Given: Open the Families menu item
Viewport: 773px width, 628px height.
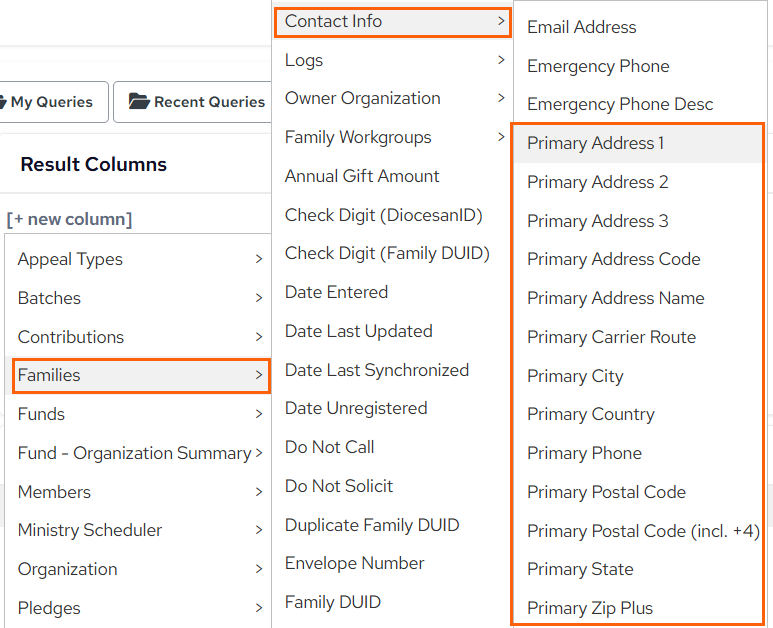Looking at the screenshot, I should tap(141, 375).
